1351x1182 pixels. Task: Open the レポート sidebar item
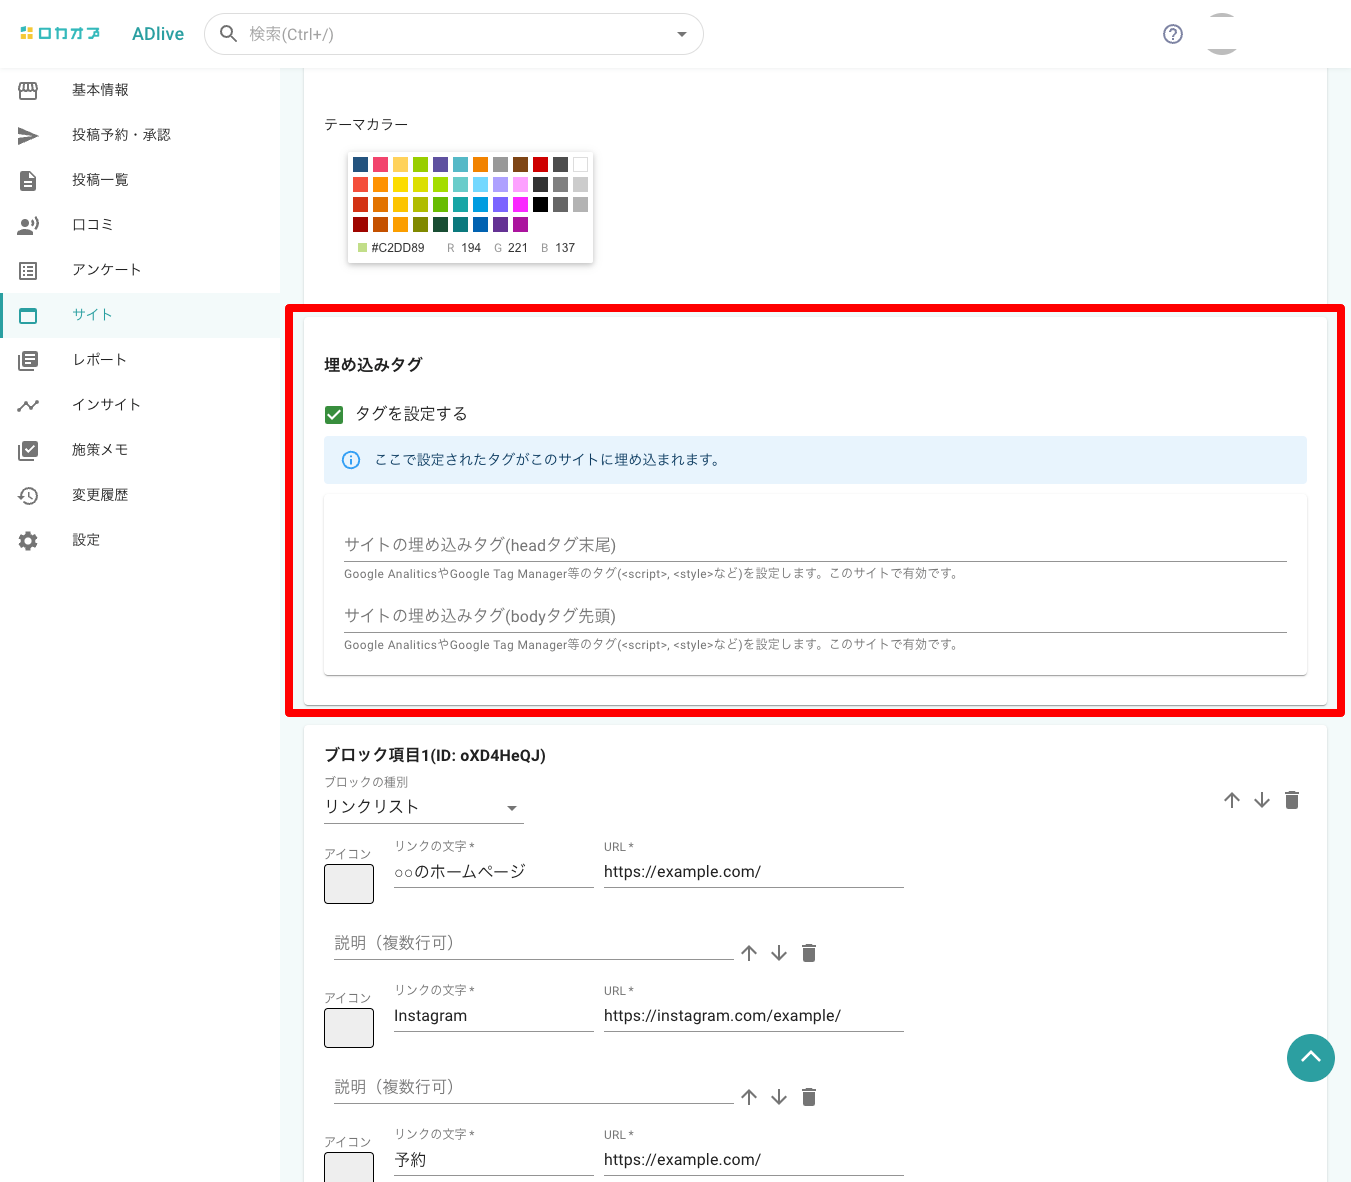pos(99,360)
